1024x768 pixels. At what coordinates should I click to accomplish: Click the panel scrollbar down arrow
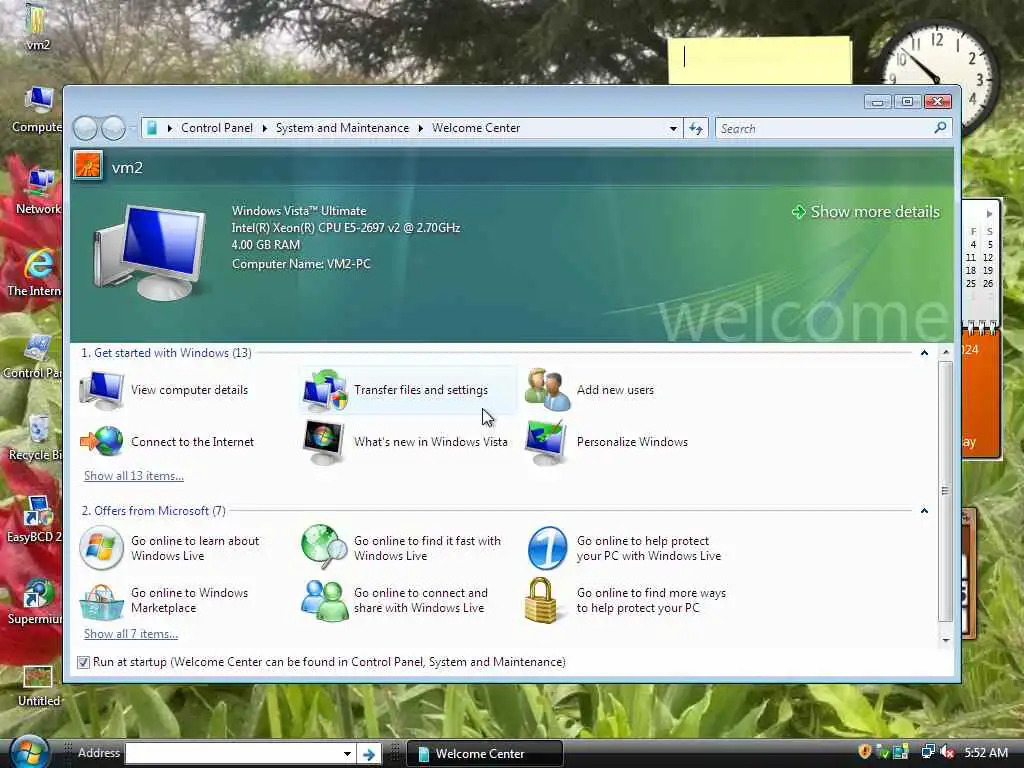[x=946, y=640]
